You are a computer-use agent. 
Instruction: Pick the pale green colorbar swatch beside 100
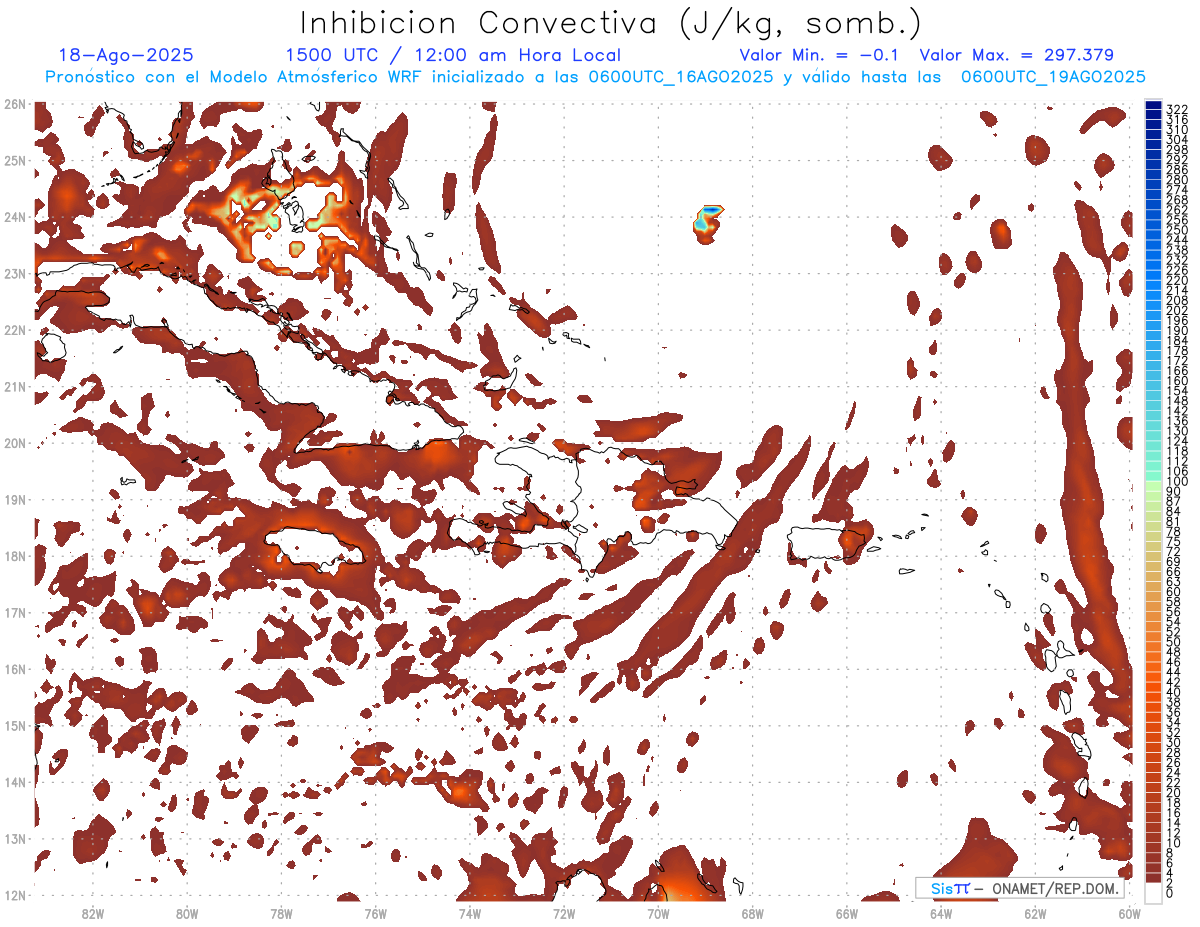1153,484
